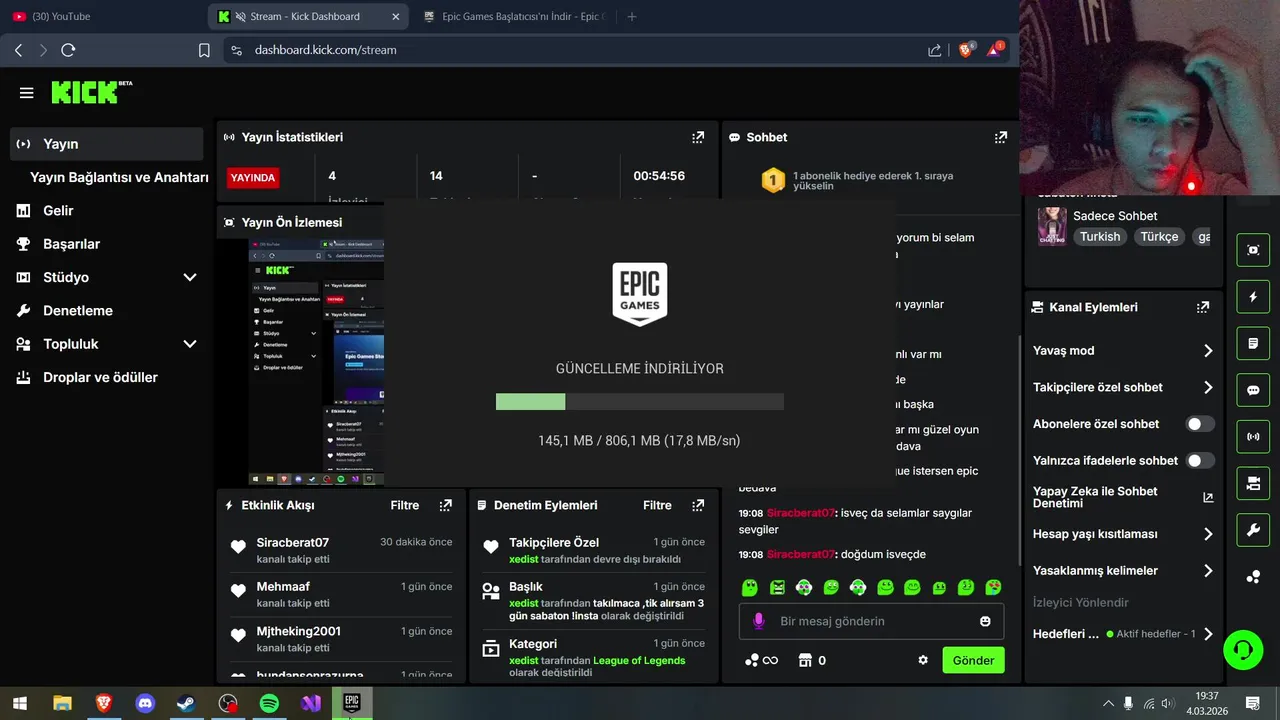Open Yasaklanmış kelimeler options arrow
The image size is (1280, 720).
pos(1208,571)
